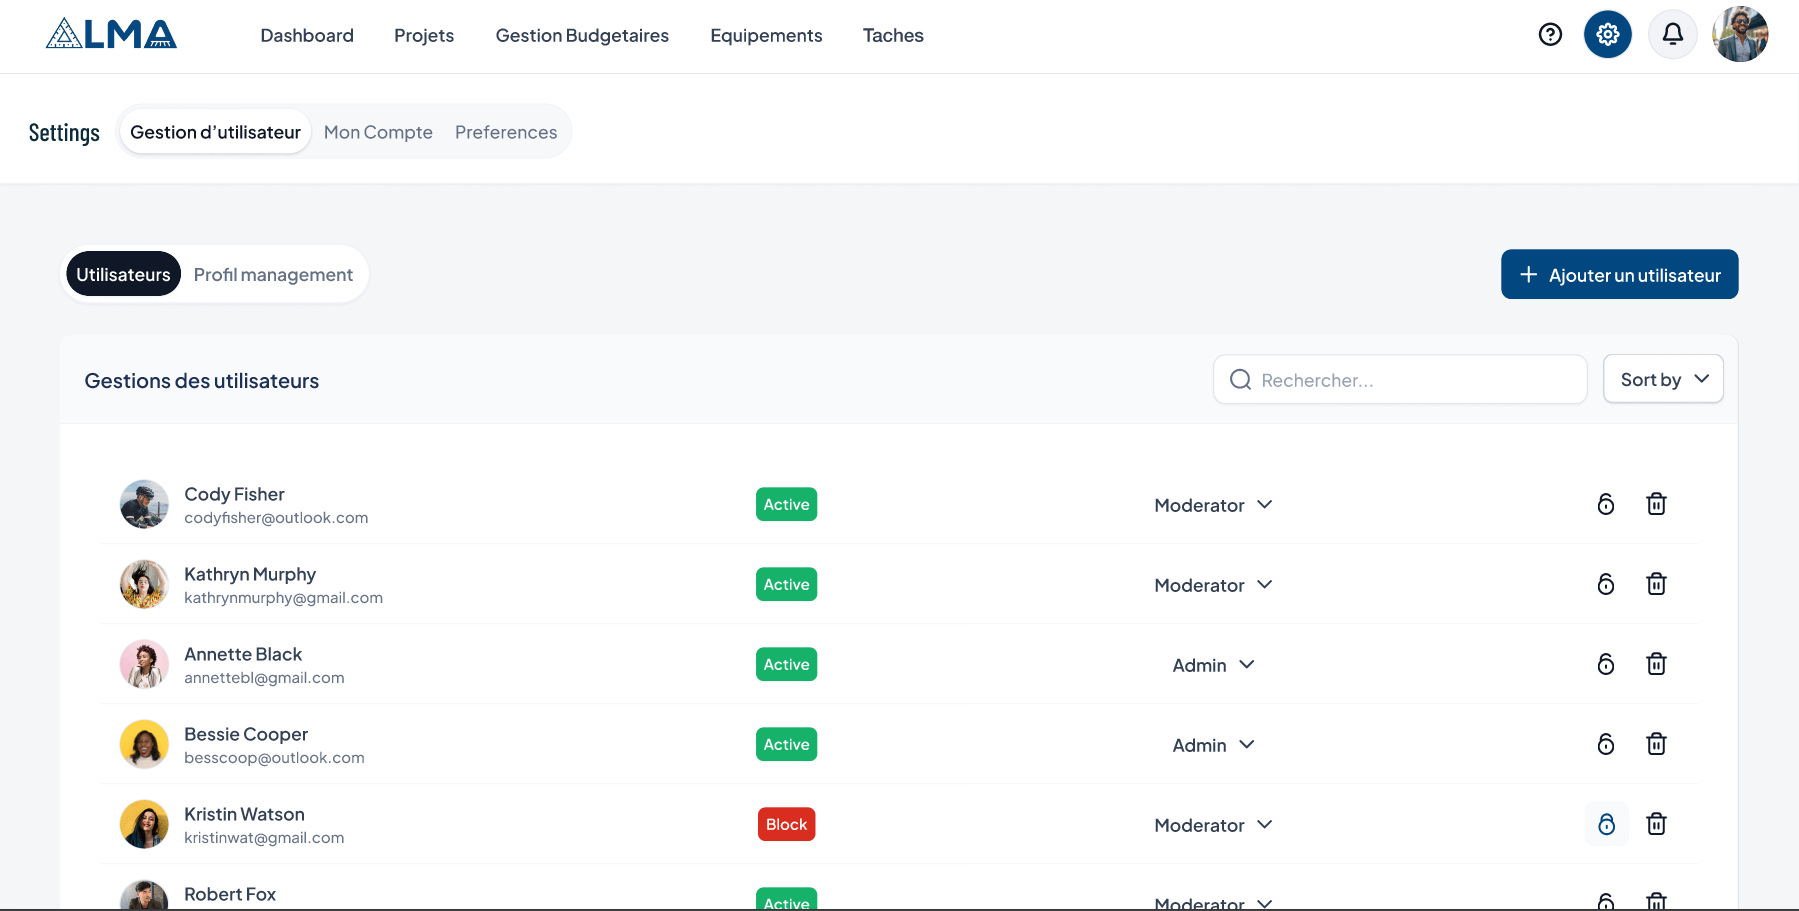Image resolution: width=1799 pixels, height=911 pixels.
Task: Click the LMA logo
Action: point(110,33)
